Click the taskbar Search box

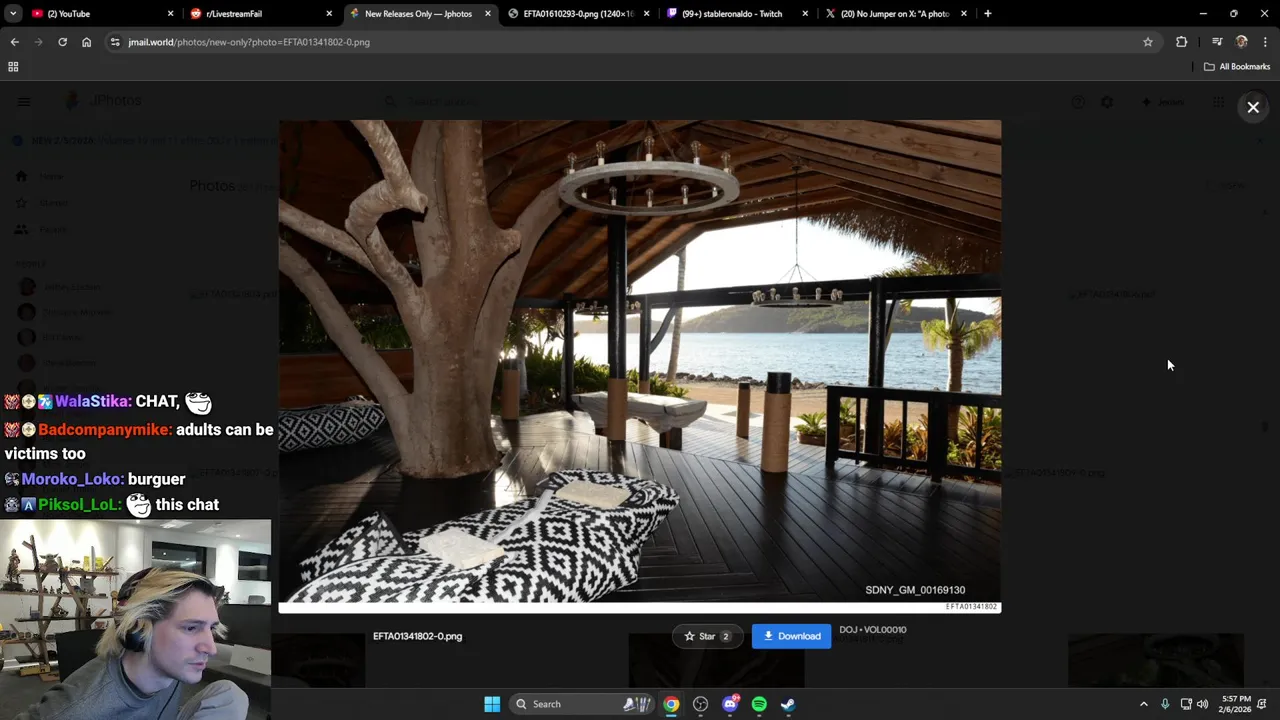tap(583, 704)
